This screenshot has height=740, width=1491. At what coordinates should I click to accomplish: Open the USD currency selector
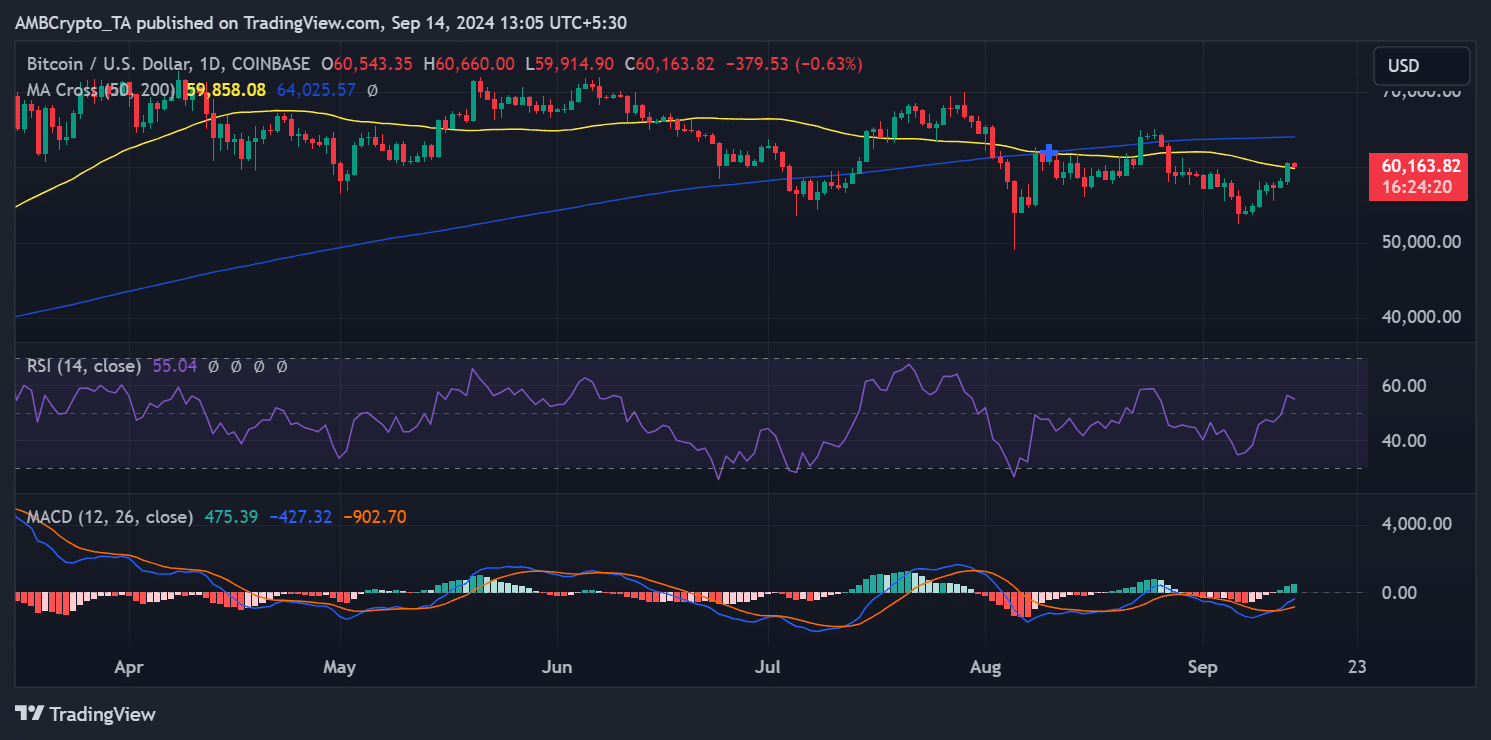click(x=1421, y=66)
